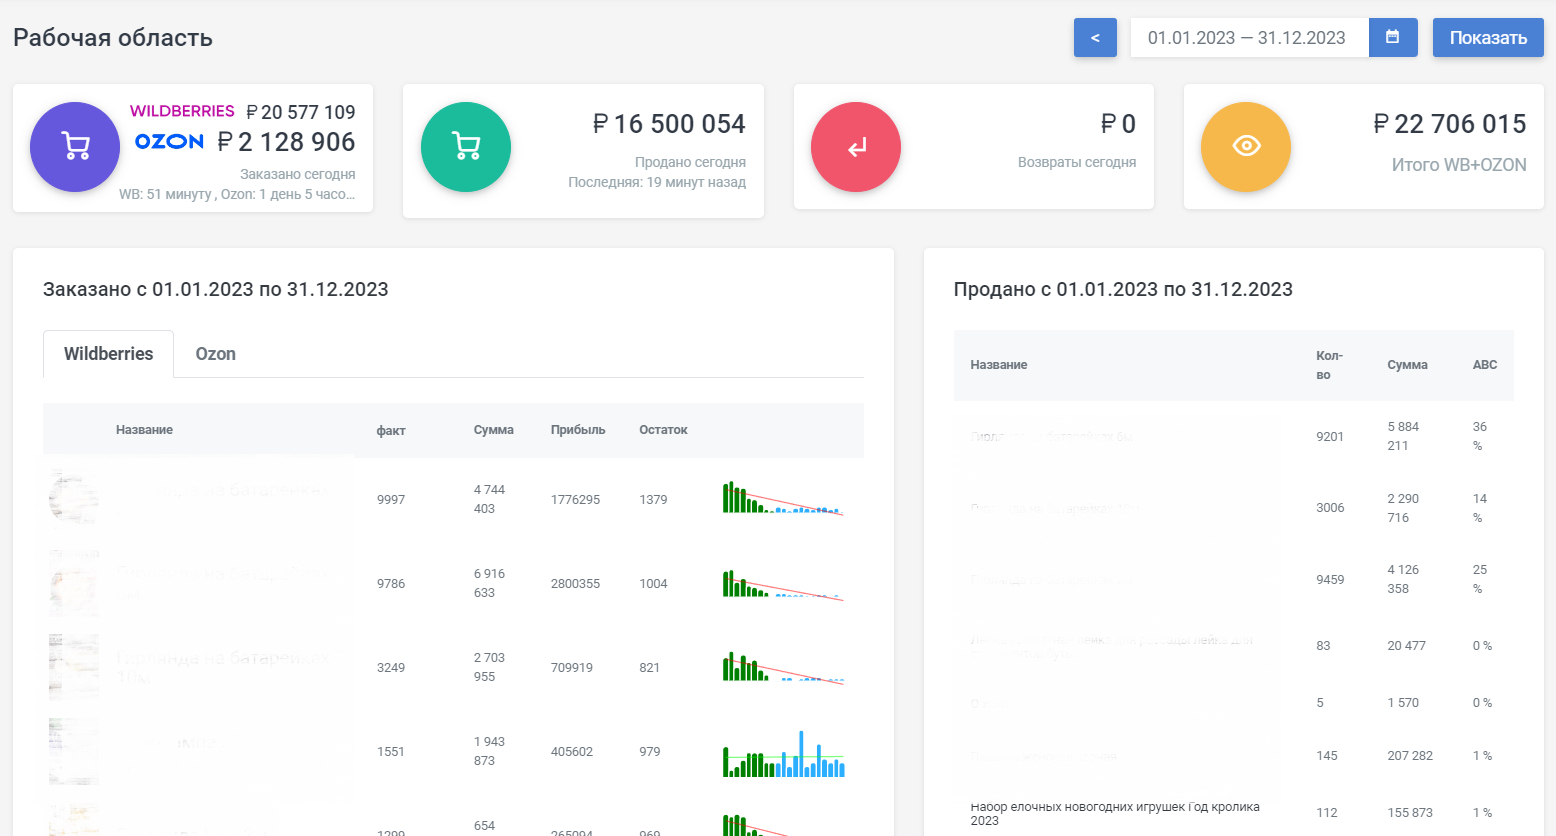1556x836 pixels.
Task: Click the ABC column header in sold table
Action: tap(1484, 365)
